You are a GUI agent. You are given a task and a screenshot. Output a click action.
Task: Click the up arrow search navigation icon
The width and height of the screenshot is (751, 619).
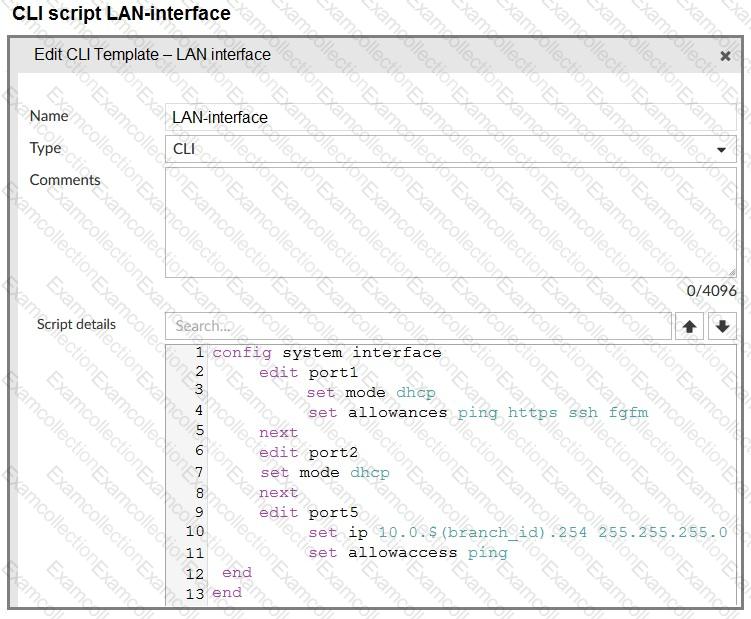689,326
